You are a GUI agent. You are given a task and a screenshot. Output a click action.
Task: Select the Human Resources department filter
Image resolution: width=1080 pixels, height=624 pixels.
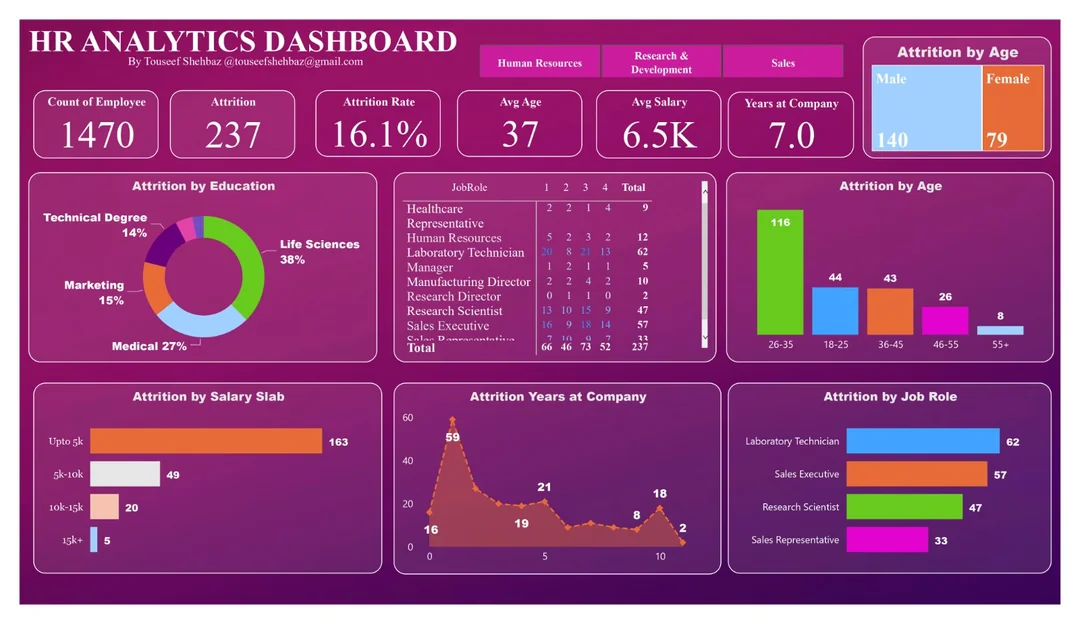(x=539, y=62)
